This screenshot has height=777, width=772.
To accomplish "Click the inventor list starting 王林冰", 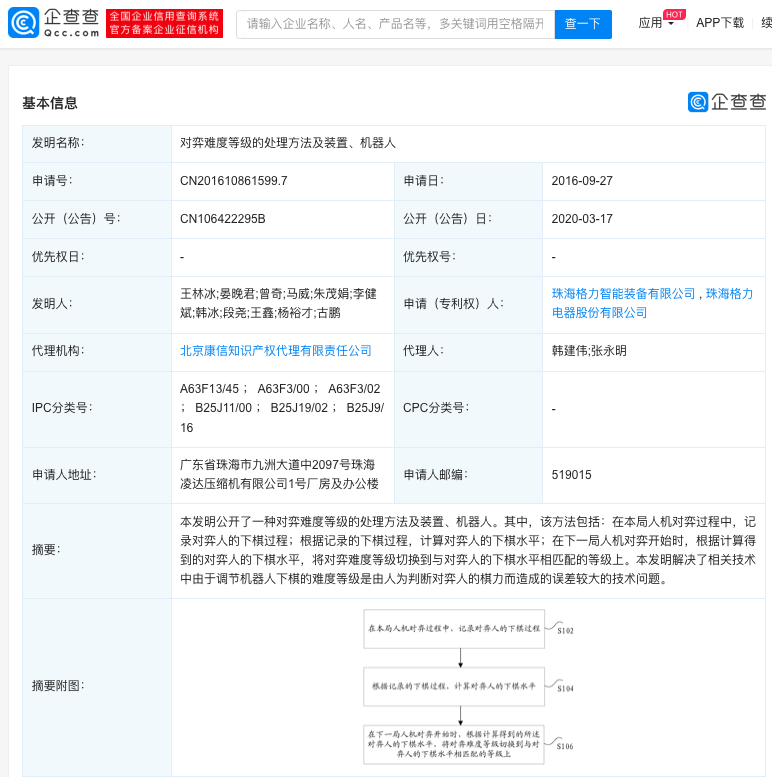I will [x=278, y=303].
